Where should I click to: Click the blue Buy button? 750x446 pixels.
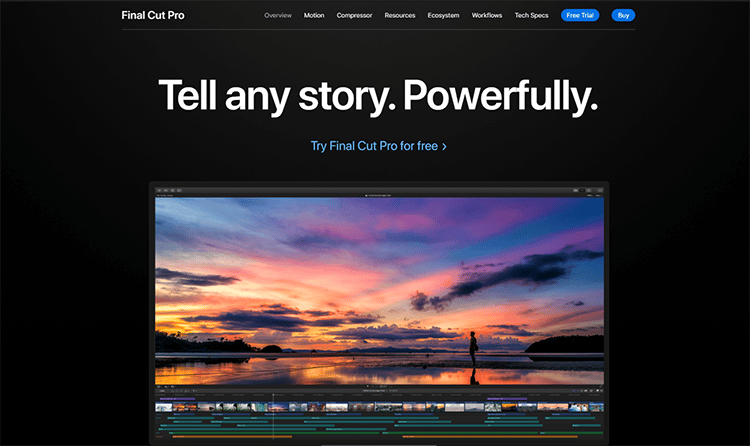tap(623, 16)
